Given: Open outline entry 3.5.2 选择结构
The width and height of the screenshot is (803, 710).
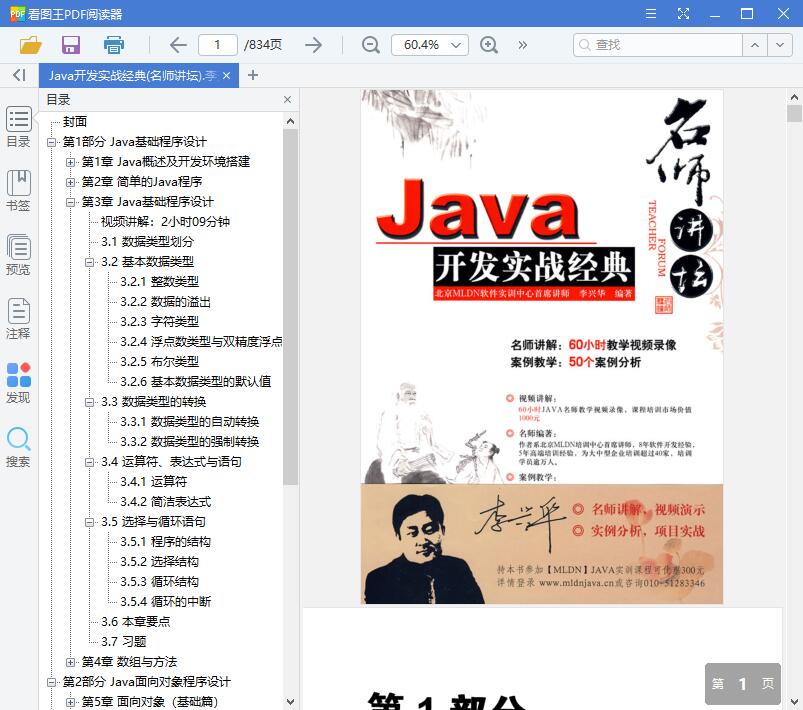Looking at the screenshot, I should [x=159, y=561].
